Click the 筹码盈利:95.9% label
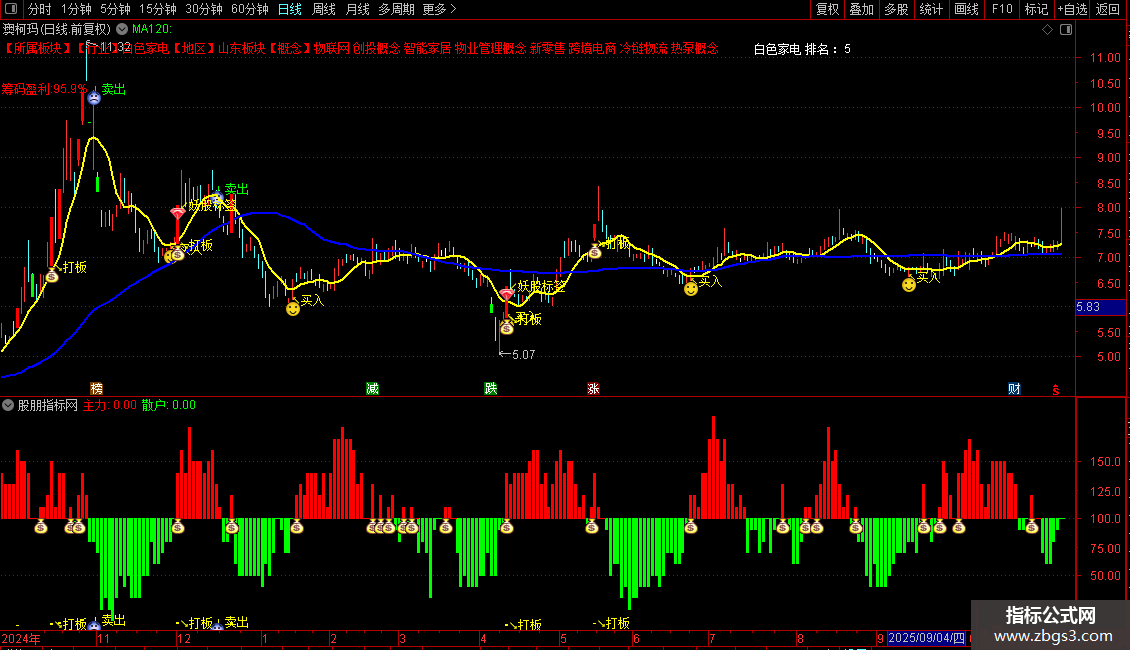The image size is (1130, 650). (x=44, y=89)
